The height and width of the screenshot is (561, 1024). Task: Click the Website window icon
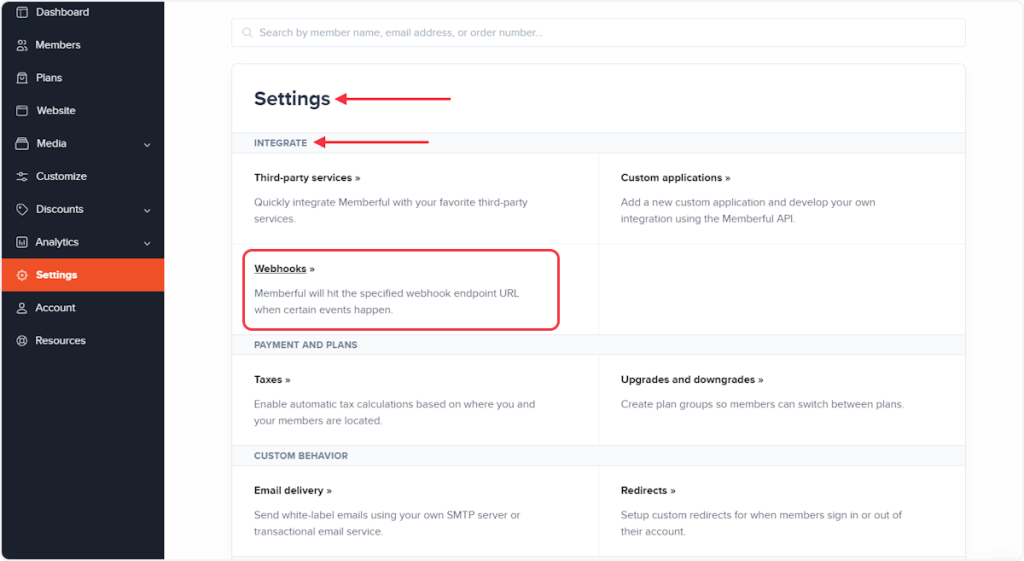coord(22,111)
